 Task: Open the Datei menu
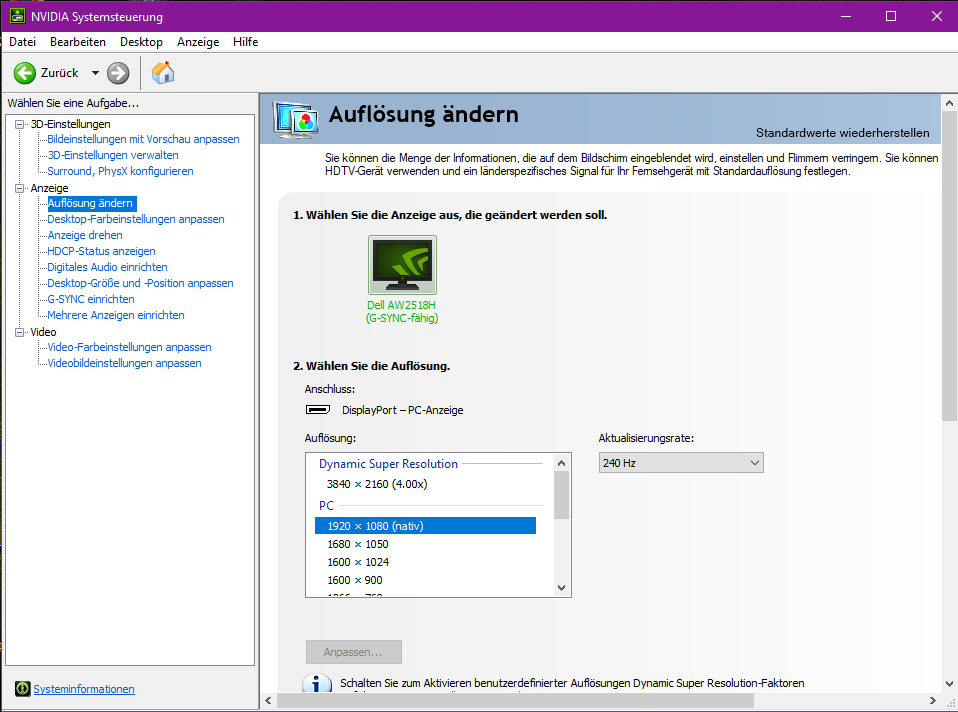coord(22,42)
